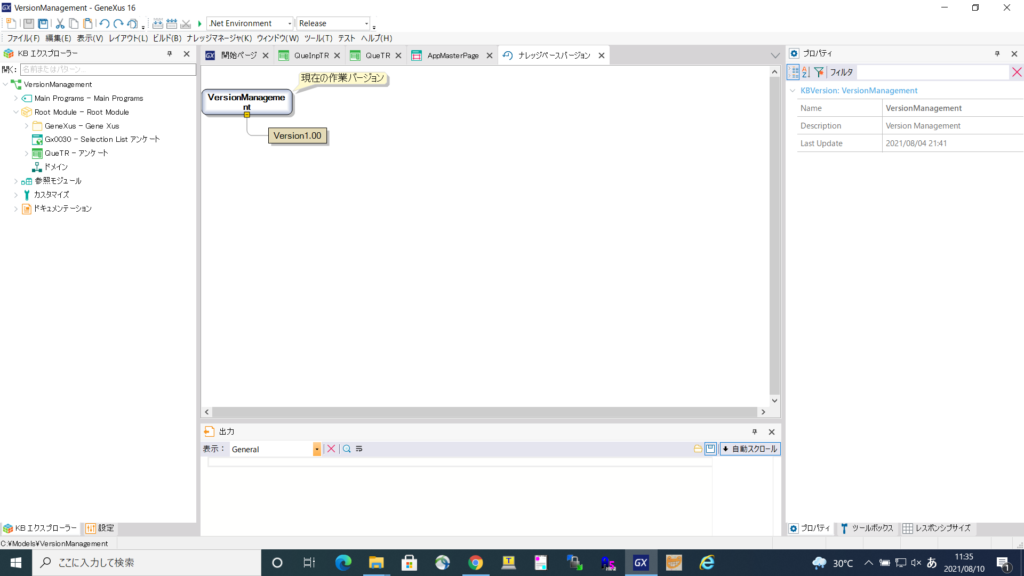This screenshot has height=576, width=1024.
Task: Open File Explorer from the taskbar
Action: (x=376, y=562)
